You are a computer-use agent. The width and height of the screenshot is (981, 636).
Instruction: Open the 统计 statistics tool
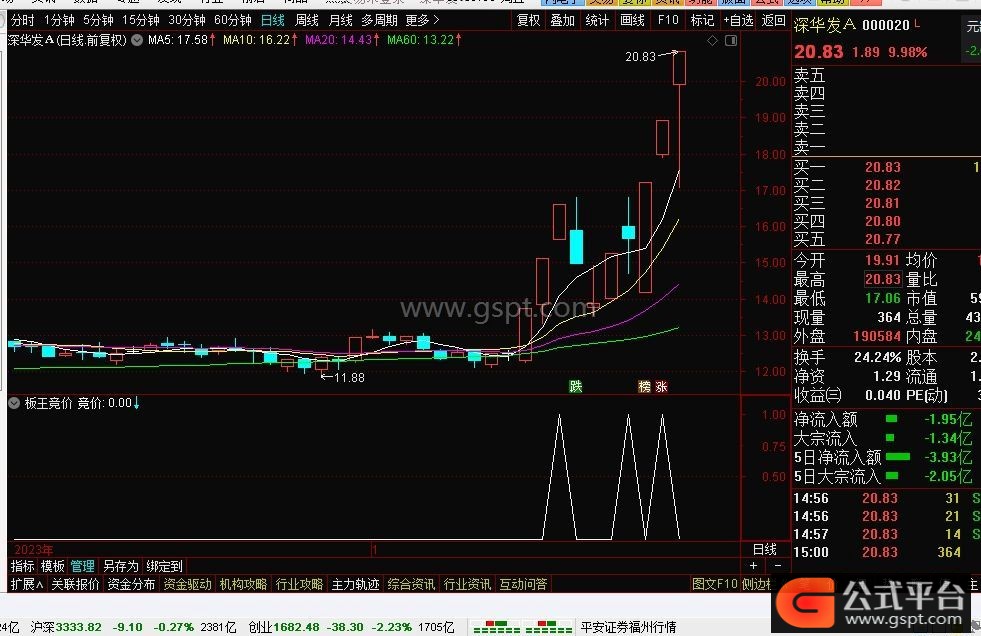(x=597, y=21)
